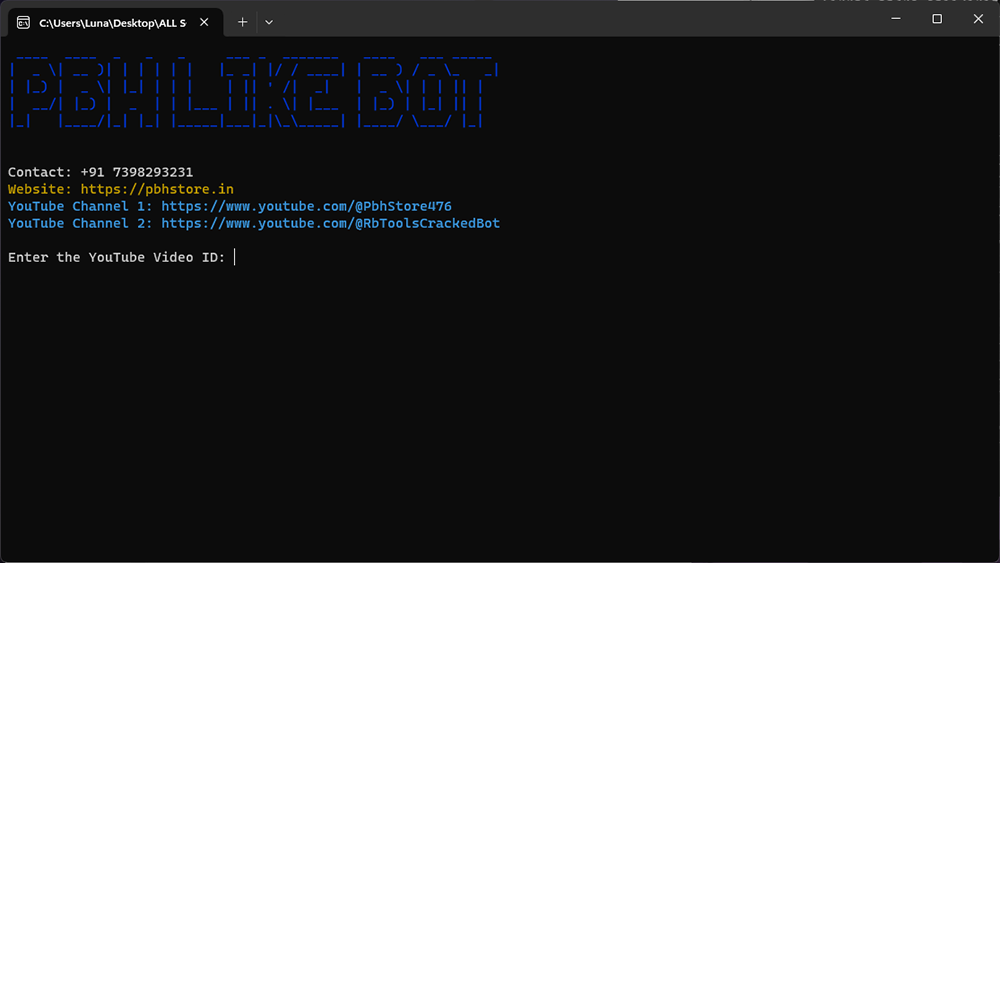The width and height of the screenshot is (1000, 1000).
Task: Click the contact phone number 7398293231
Action: (x=153, y=172)
